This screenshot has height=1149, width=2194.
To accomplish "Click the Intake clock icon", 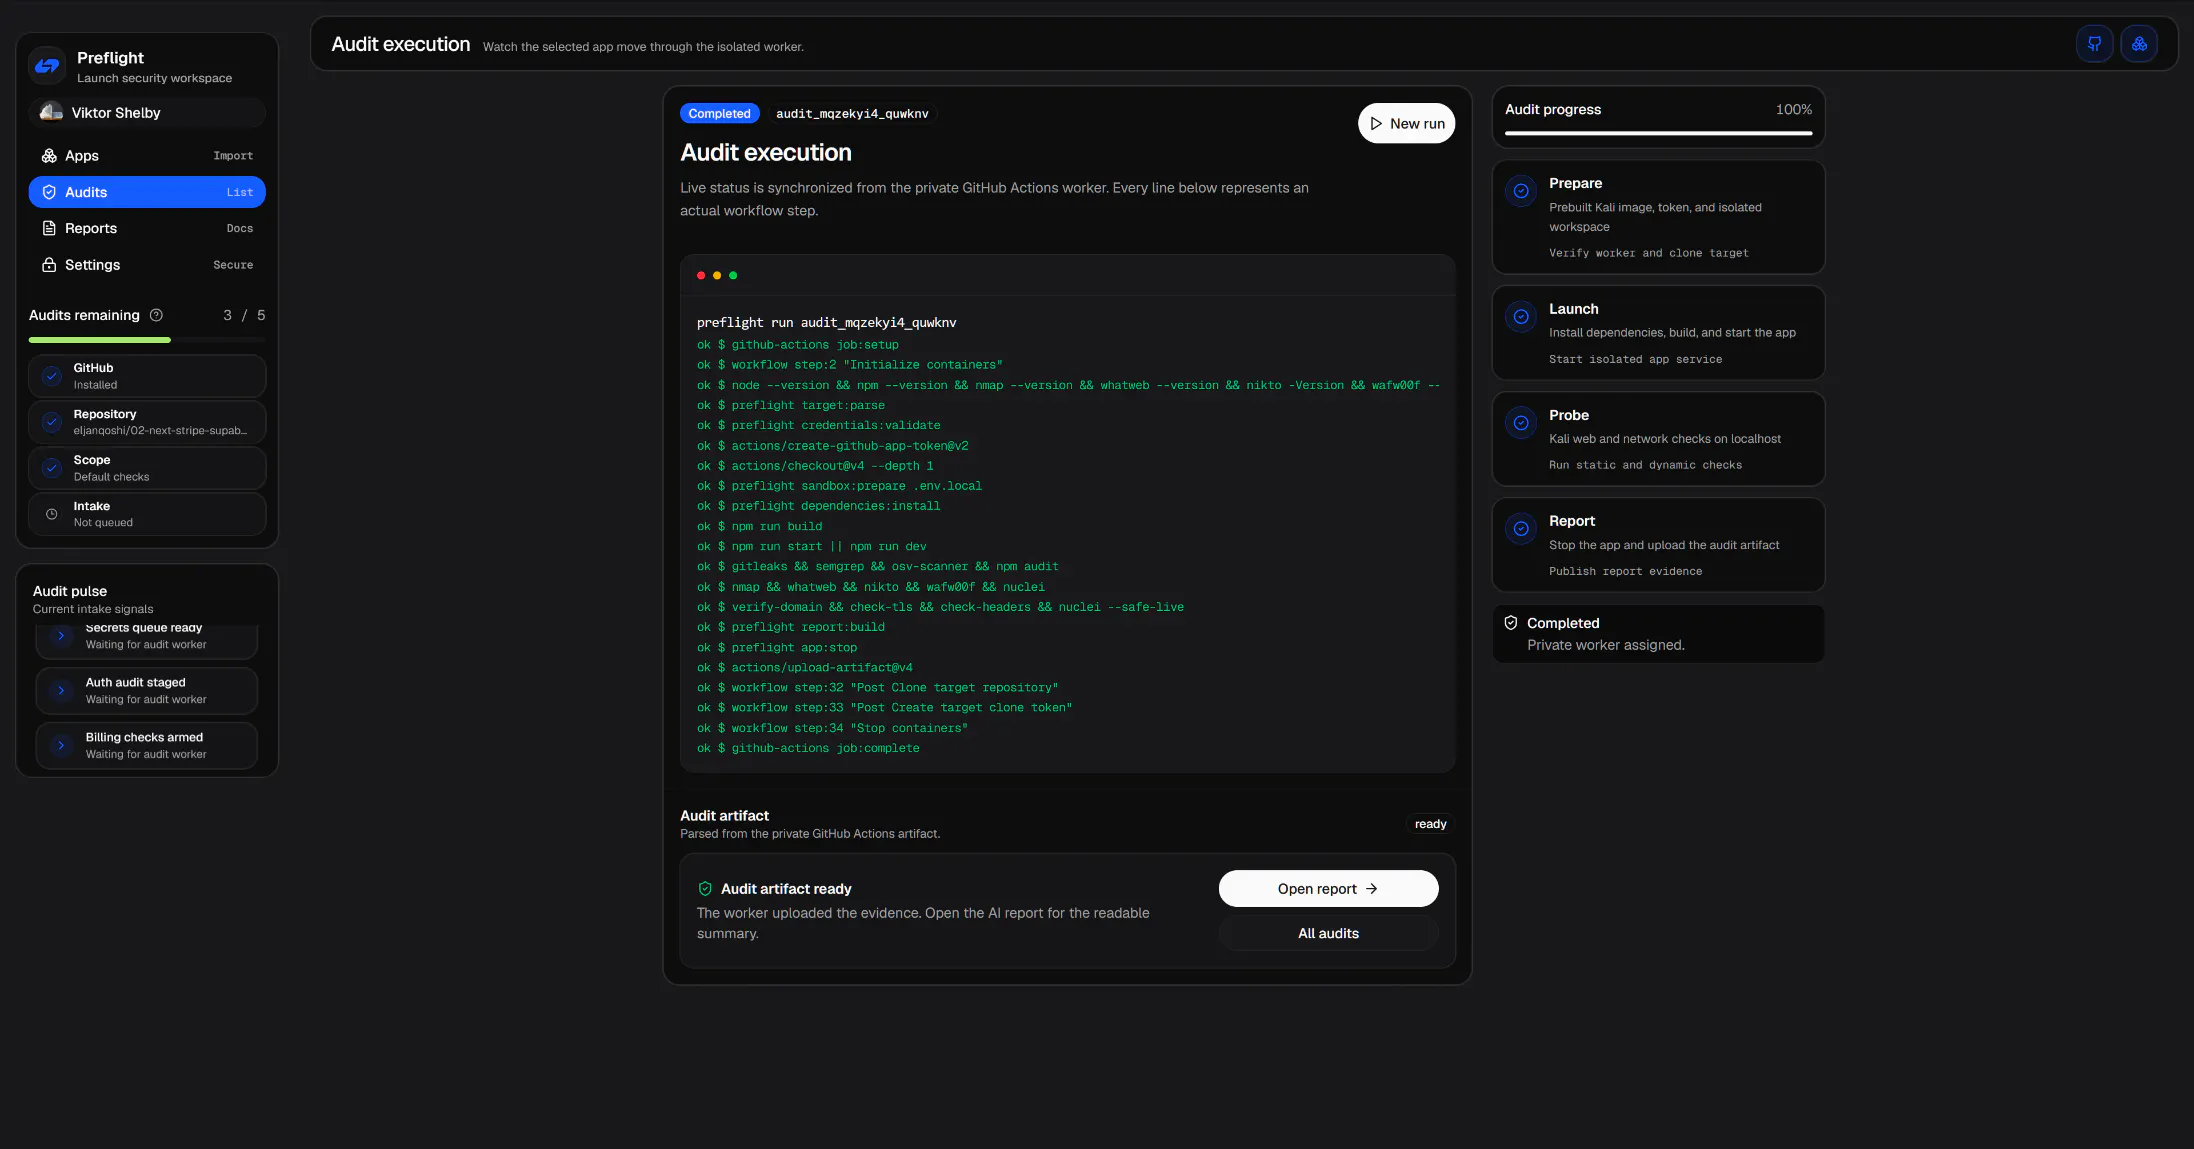I will tap(52, 514).
